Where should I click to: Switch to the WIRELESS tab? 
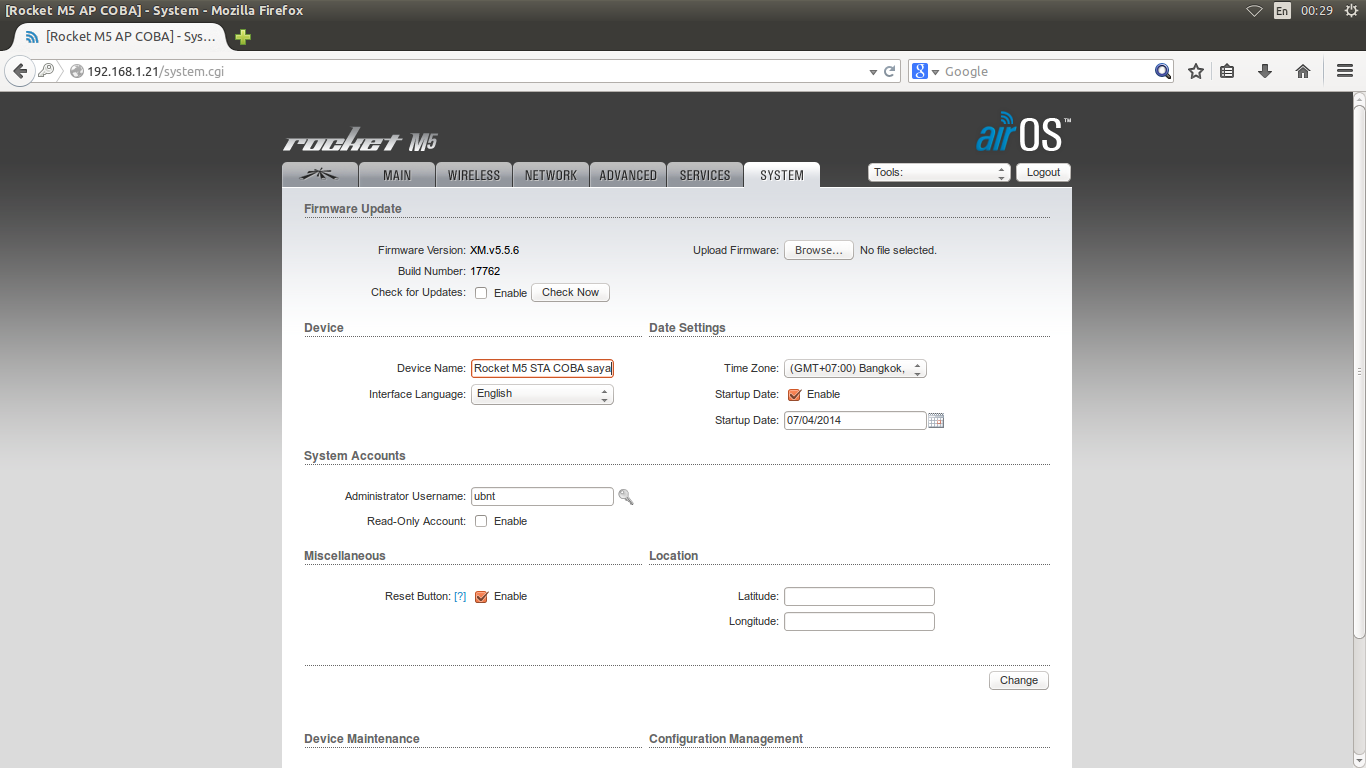(474, 175)
